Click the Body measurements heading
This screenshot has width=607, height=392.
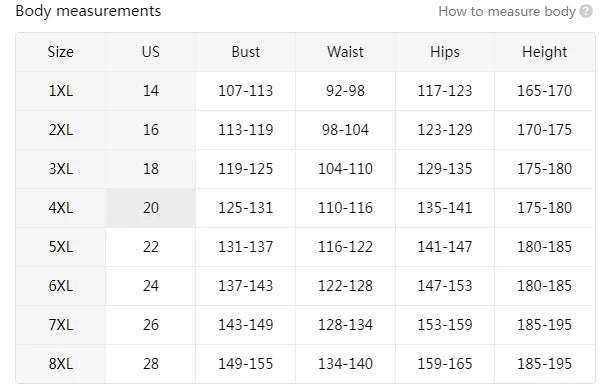(x=88, y=11)
